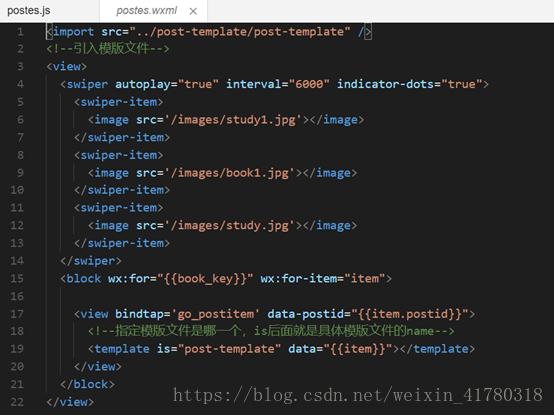Viewport: 554px width, 415px height.
Task: Click data="{{item}}" on template line
Action: 340,349
